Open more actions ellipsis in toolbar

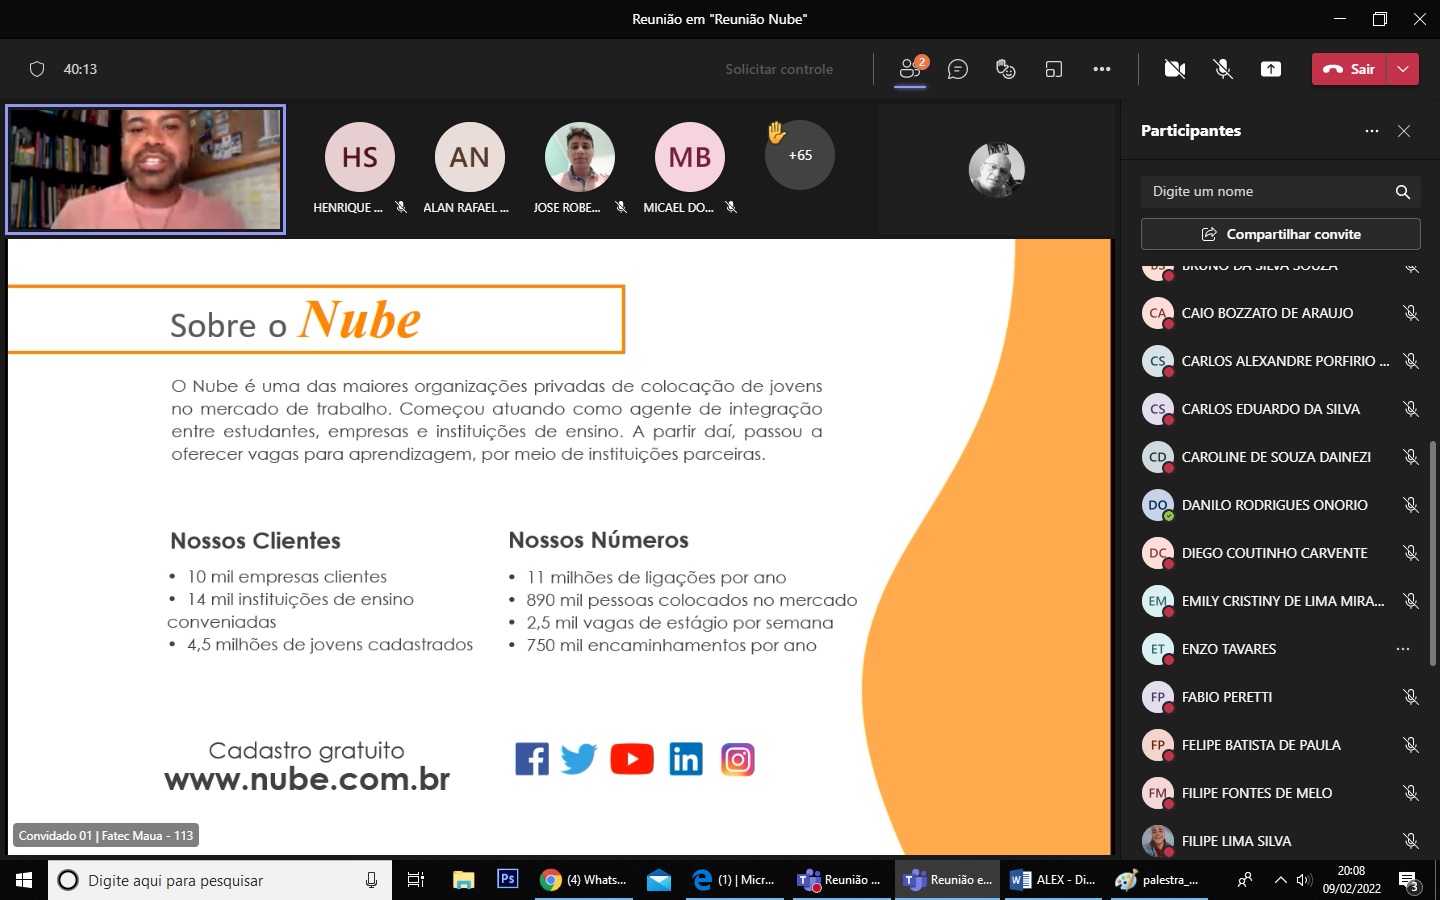pyautogui.click(x=1102, y=69)
